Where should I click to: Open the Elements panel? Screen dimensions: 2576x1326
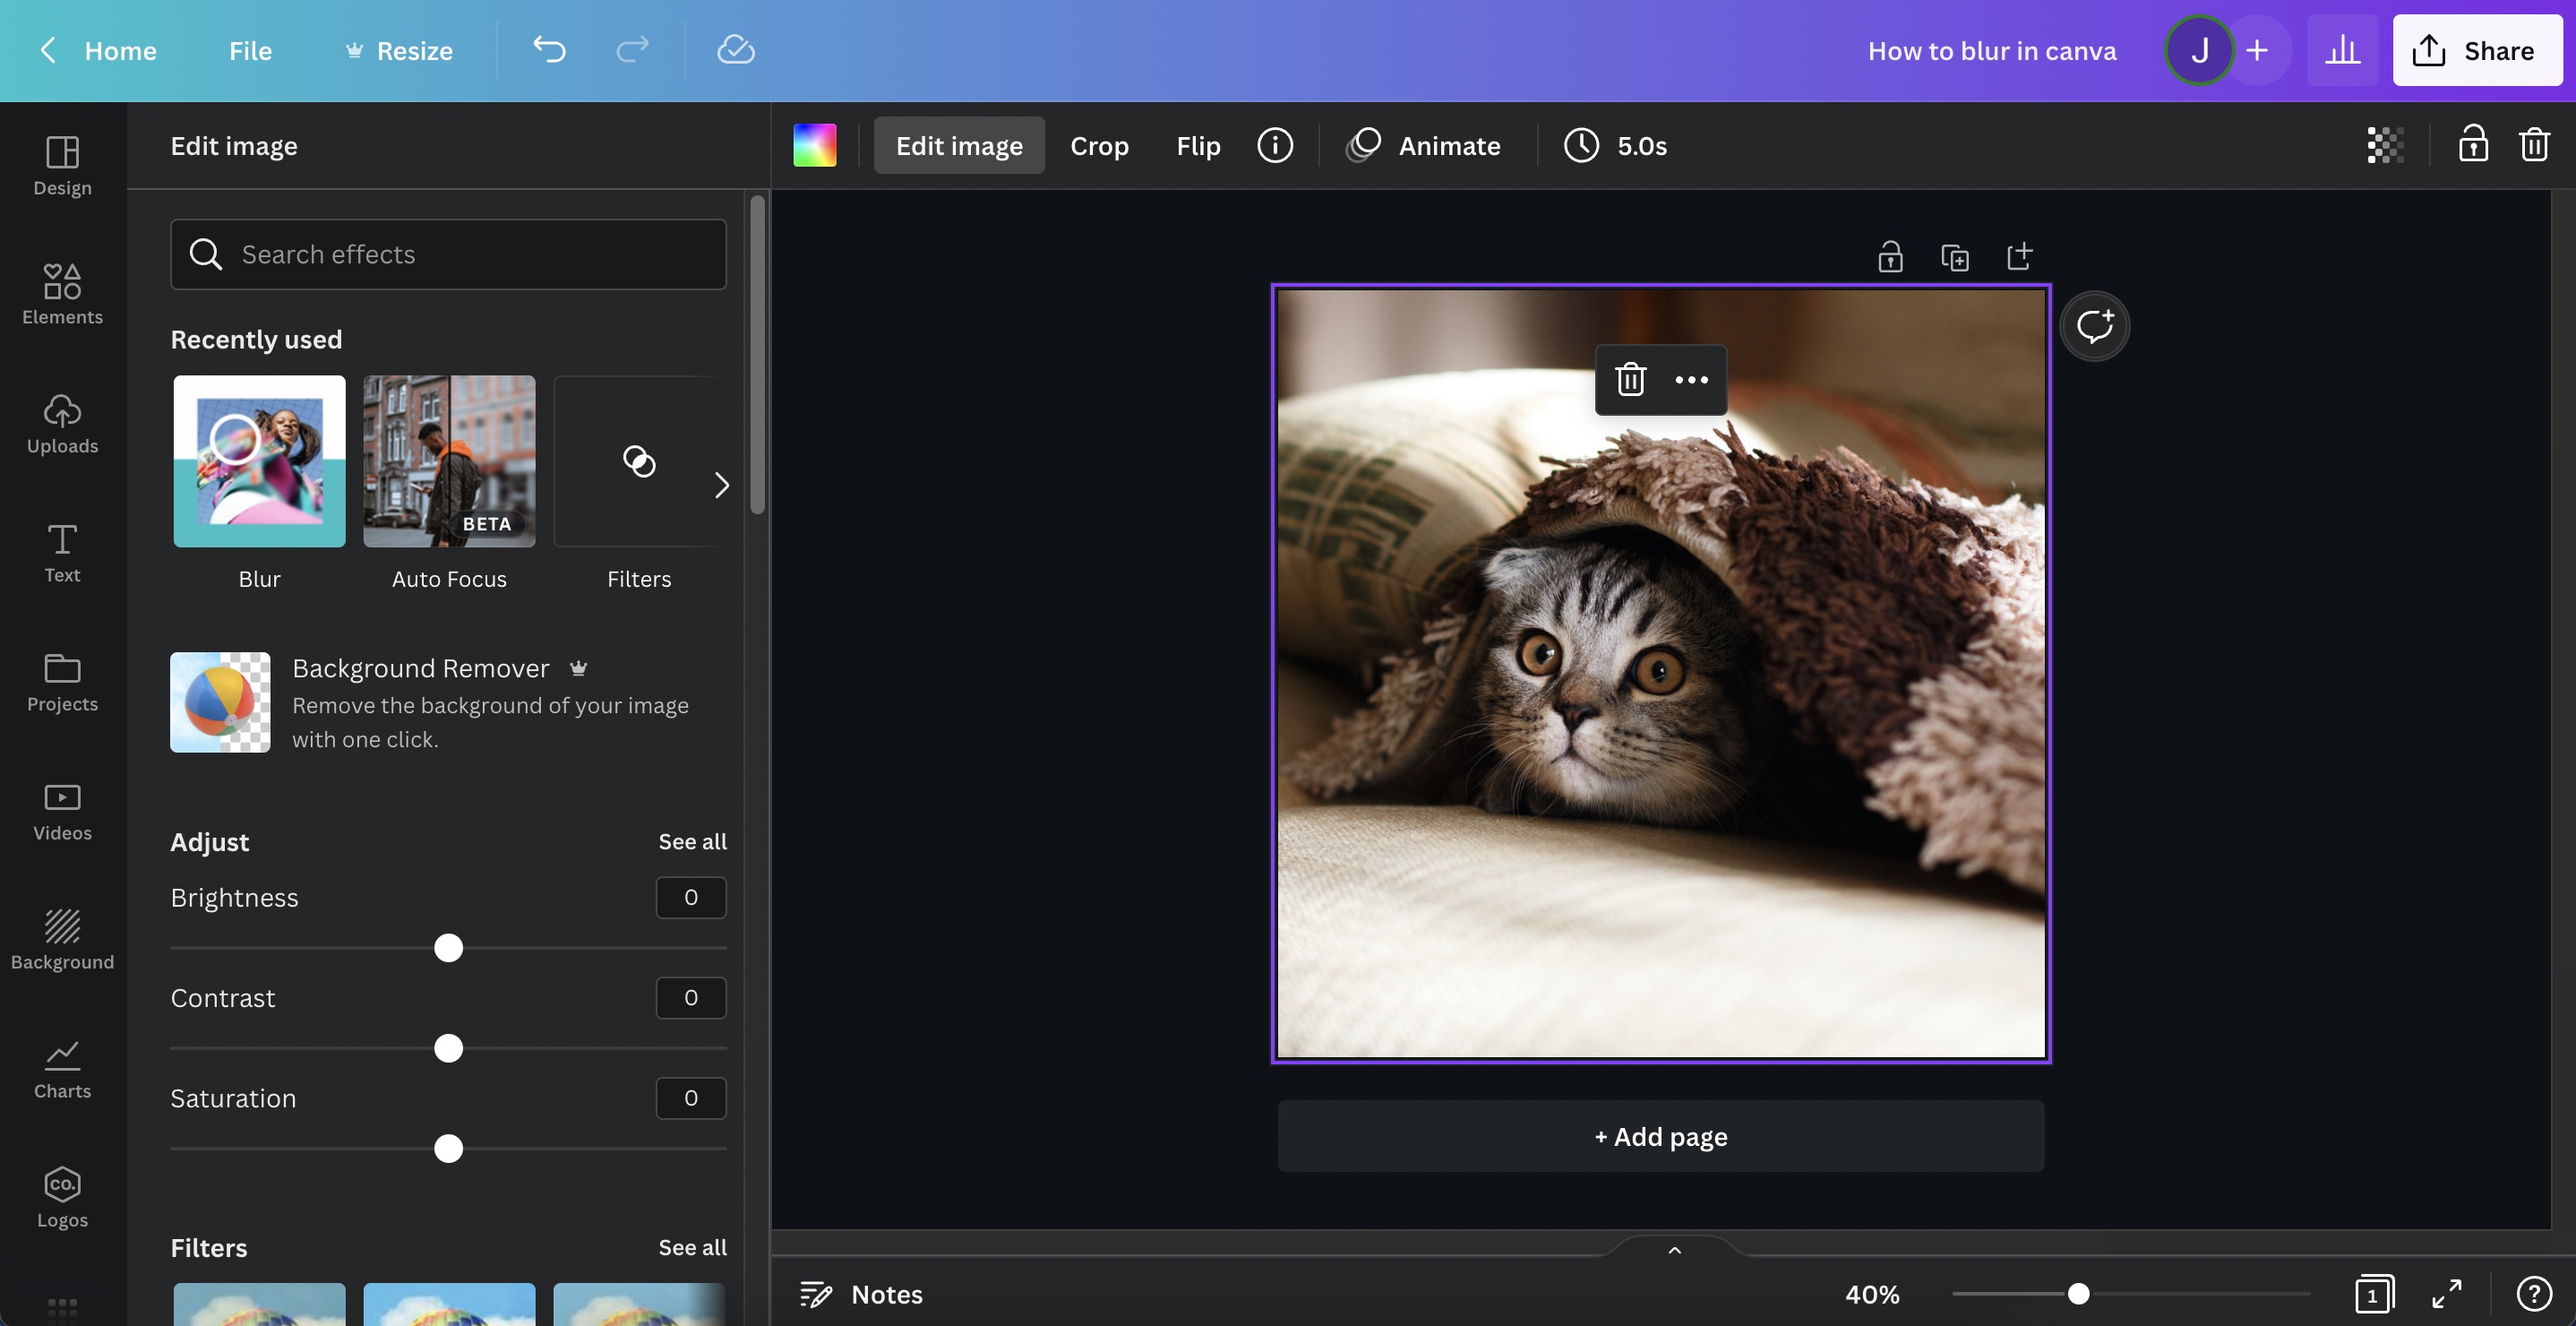(x=62, y=293)
